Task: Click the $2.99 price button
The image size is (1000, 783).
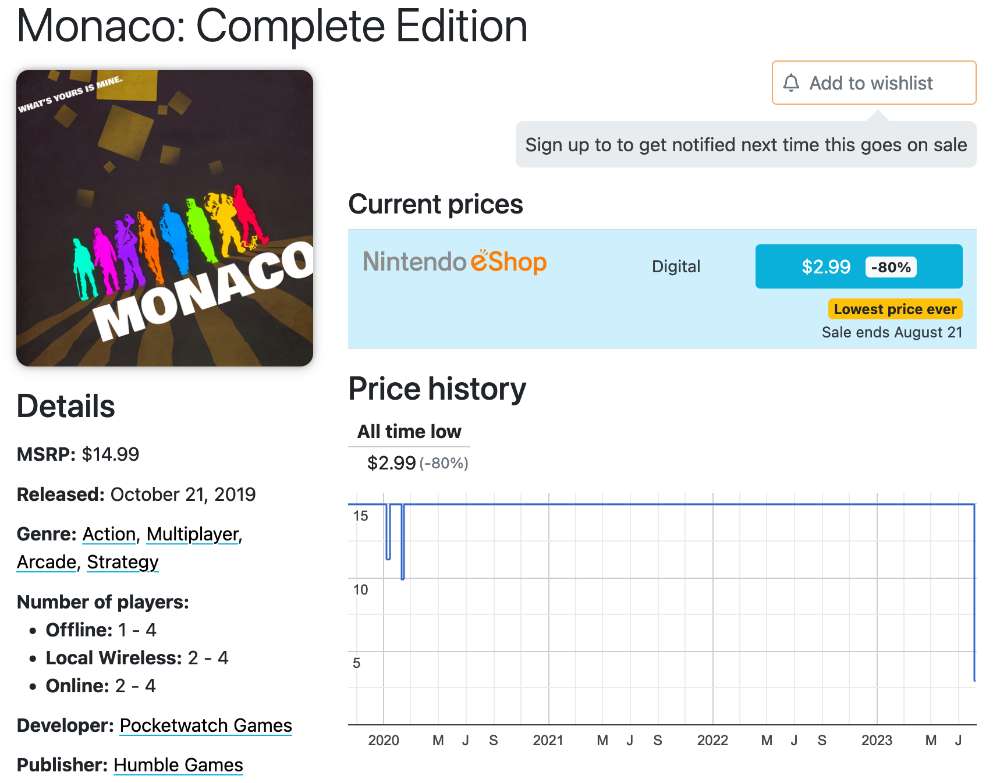Action: (859, 267)
